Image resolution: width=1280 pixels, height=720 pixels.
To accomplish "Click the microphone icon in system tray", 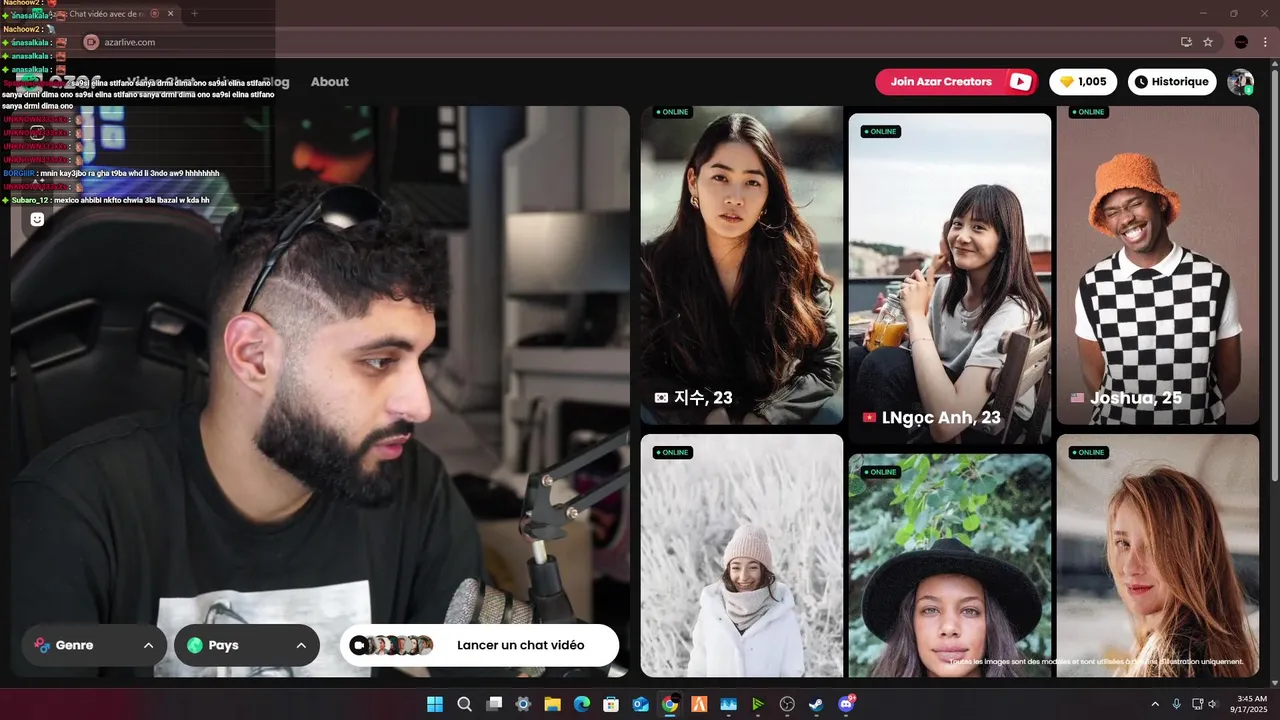I will pyautogui.click(x=1177, y=704).
